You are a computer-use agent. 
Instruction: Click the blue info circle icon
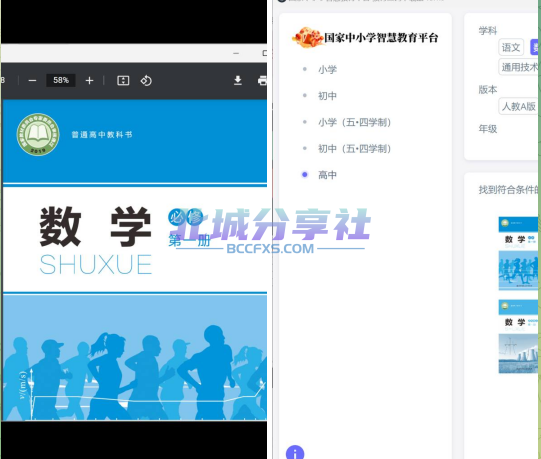[x=295, y=453]
